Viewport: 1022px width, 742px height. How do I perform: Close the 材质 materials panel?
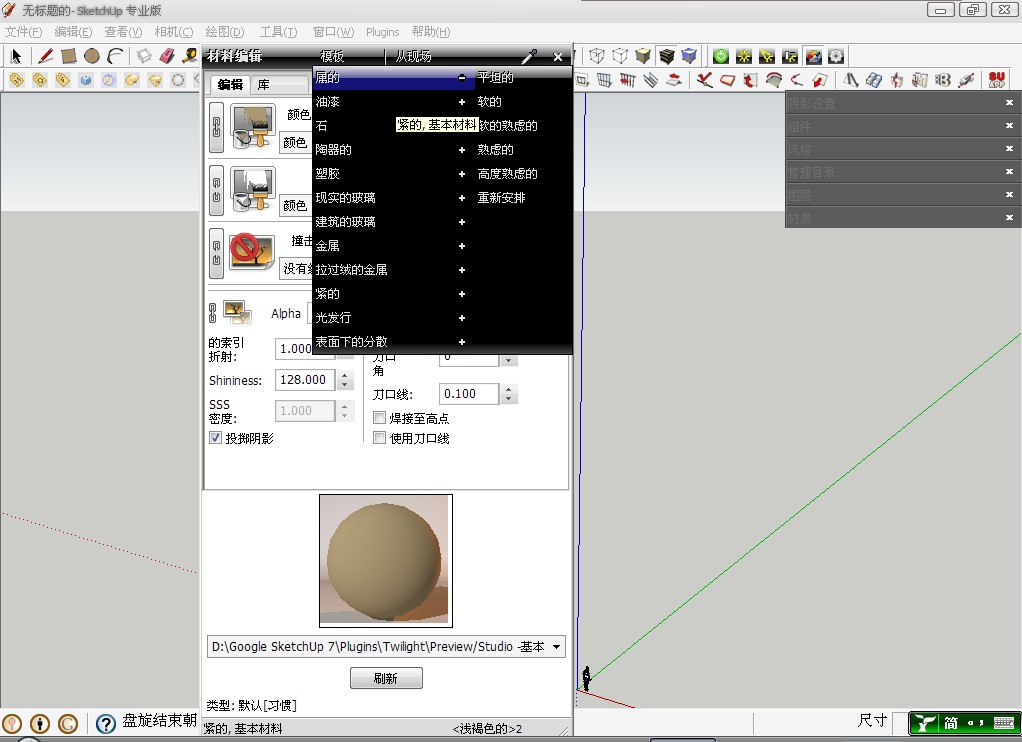1009,217
